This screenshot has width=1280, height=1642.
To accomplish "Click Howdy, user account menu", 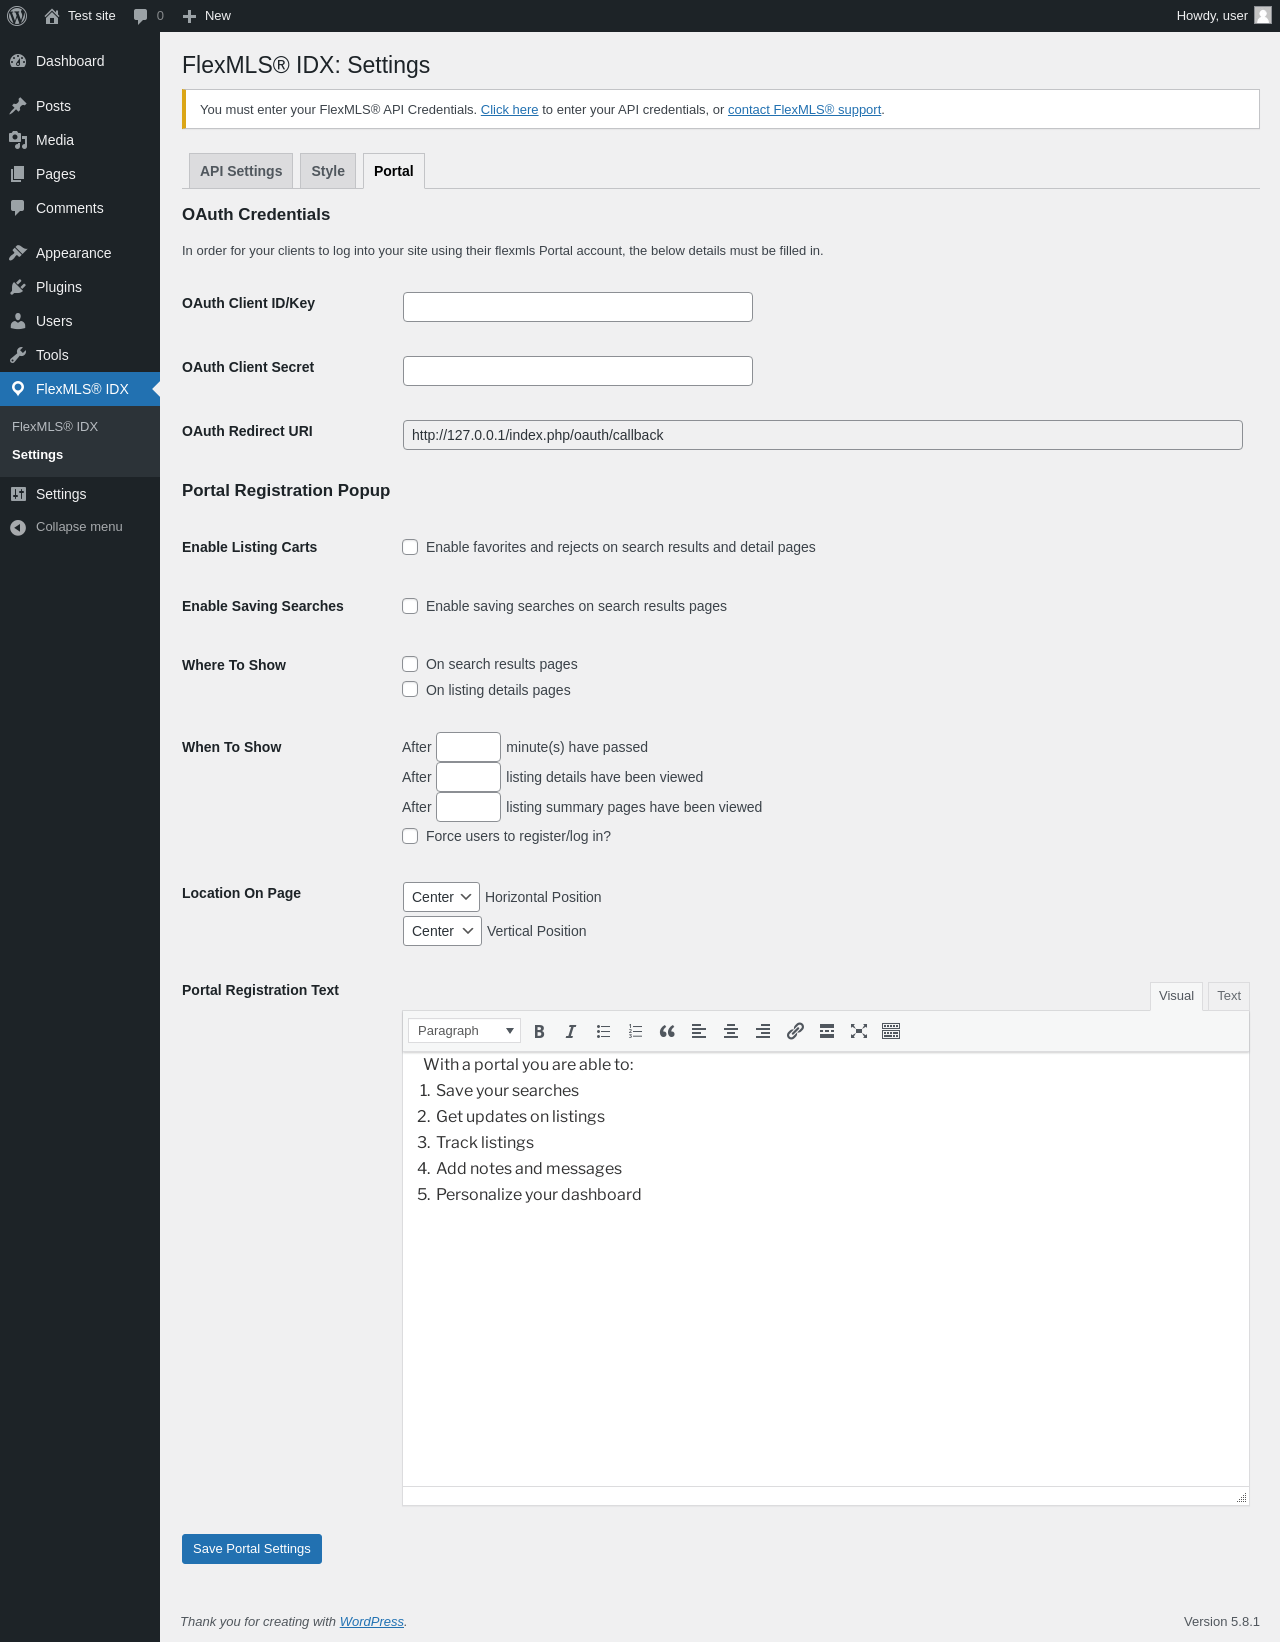I will 1223,16.
